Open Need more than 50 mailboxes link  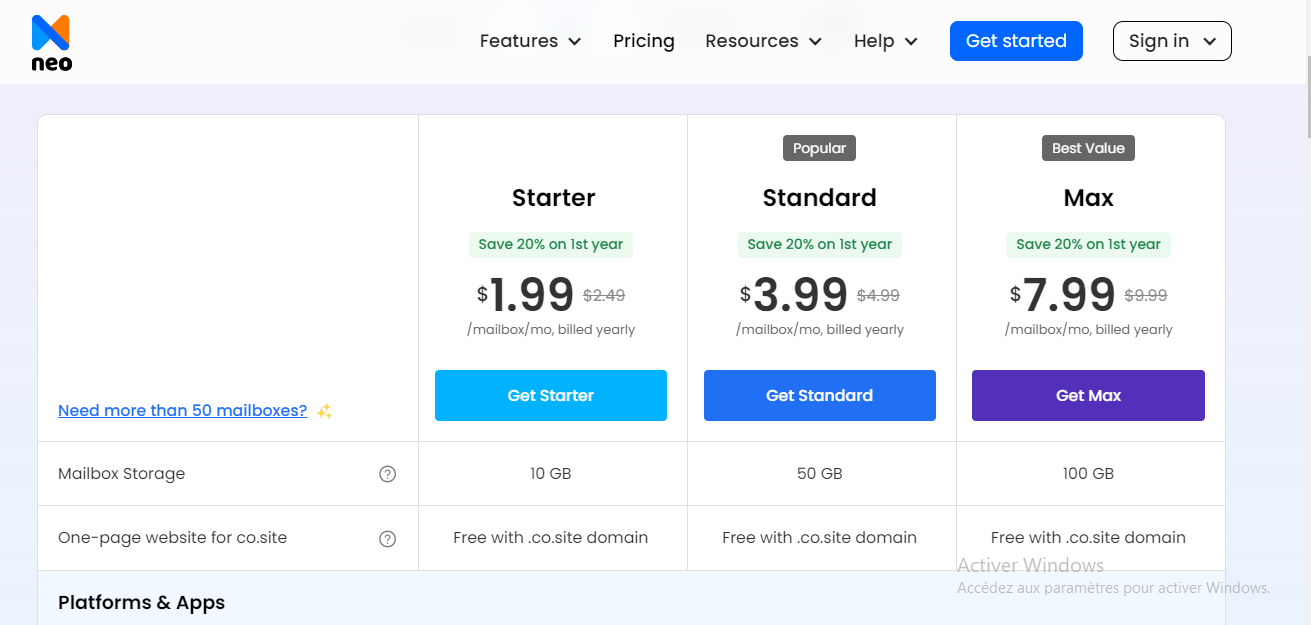click(183, 411)
